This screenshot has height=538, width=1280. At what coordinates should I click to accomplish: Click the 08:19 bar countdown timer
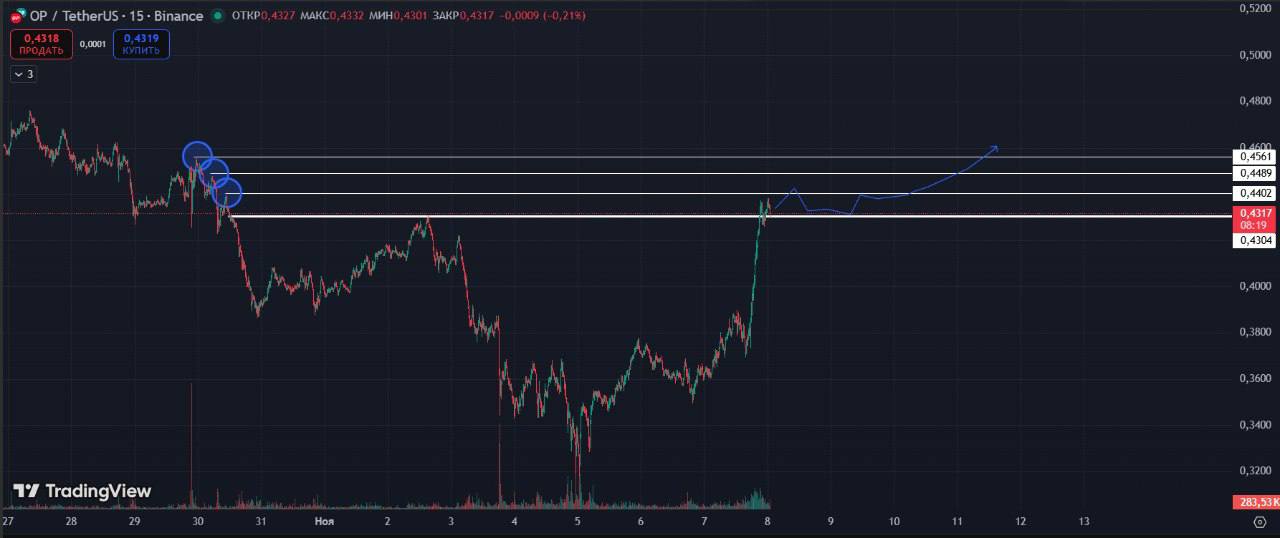(1256, 225)
